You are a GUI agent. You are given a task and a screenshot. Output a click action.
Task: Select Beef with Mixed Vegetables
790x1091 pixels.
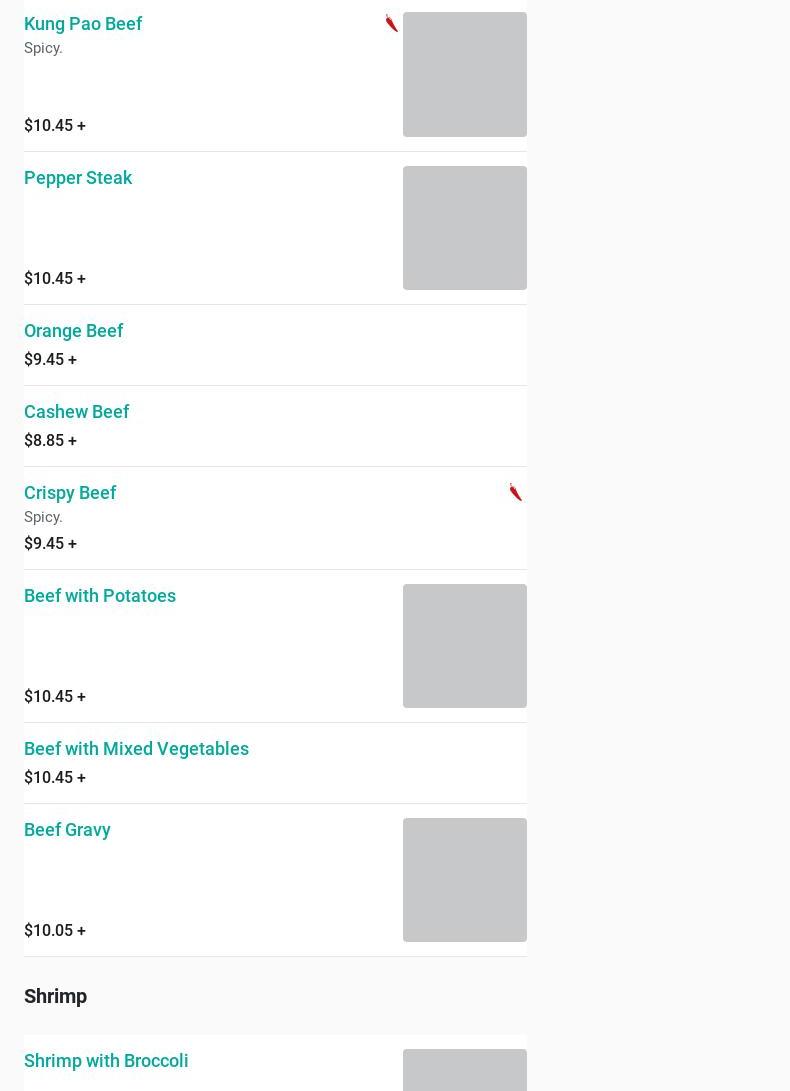[136, 749]
